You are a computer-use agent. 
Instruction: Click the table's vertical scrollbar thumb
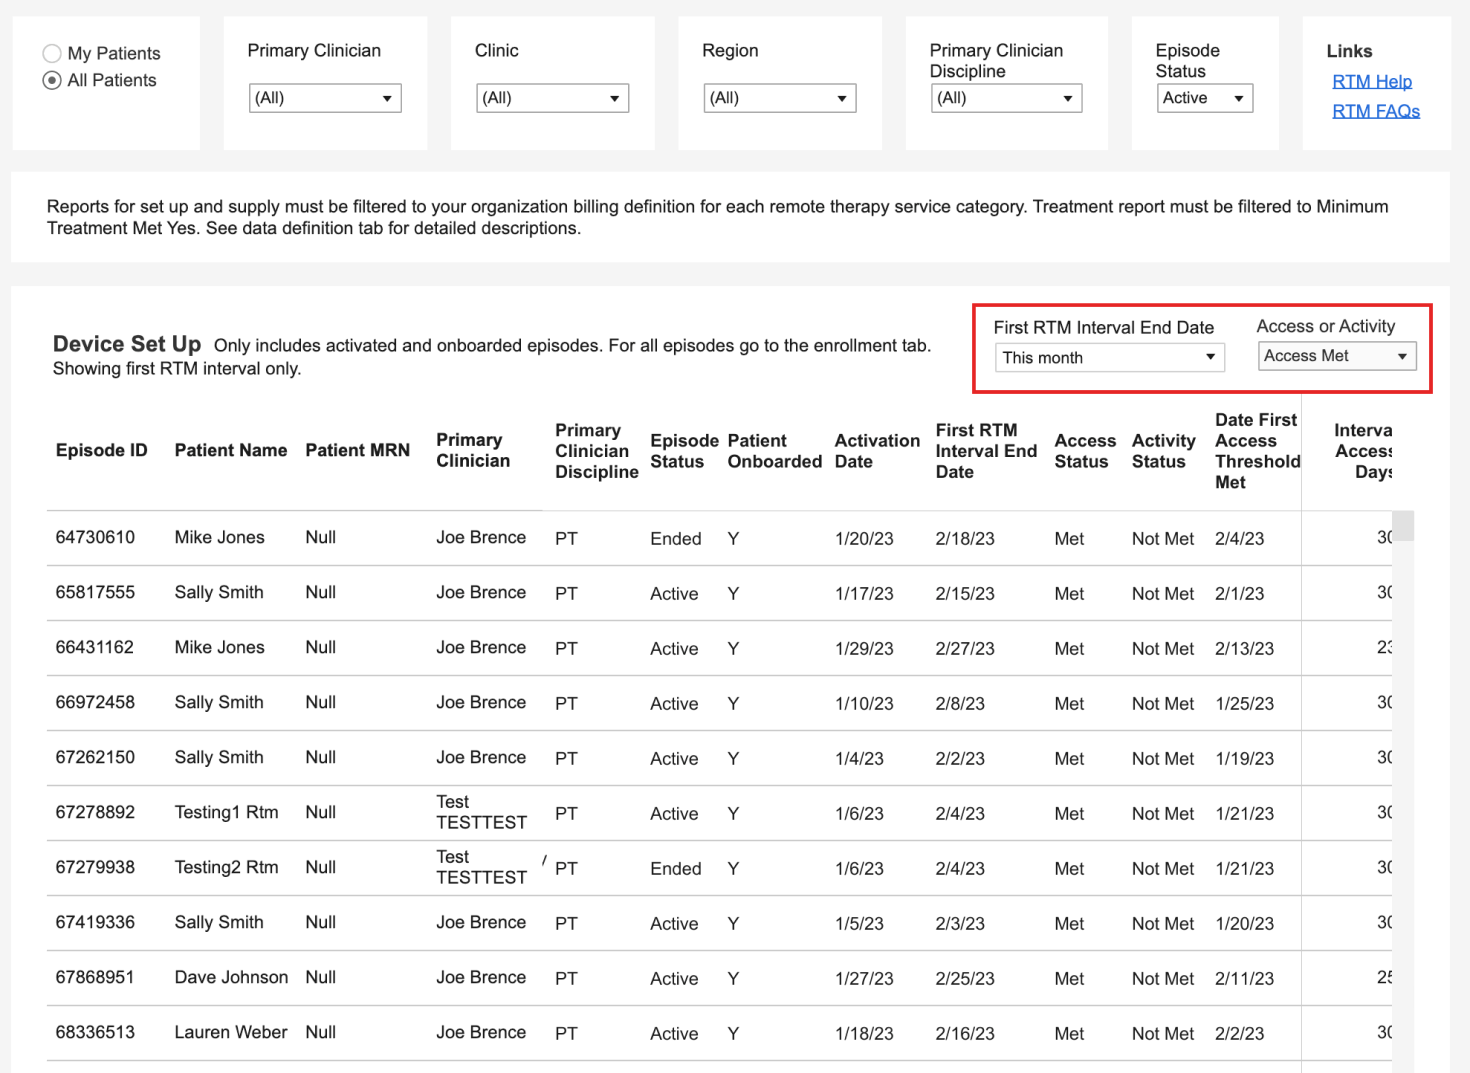(1404, 526)
